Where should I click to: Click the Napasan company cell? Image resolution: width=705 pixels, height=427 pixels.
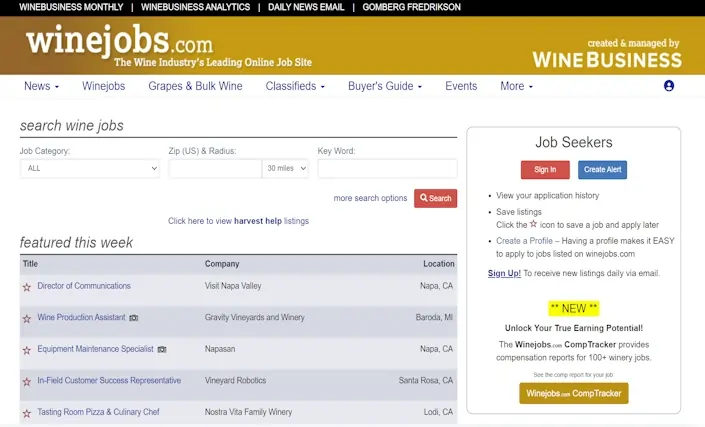click(220, 349)
